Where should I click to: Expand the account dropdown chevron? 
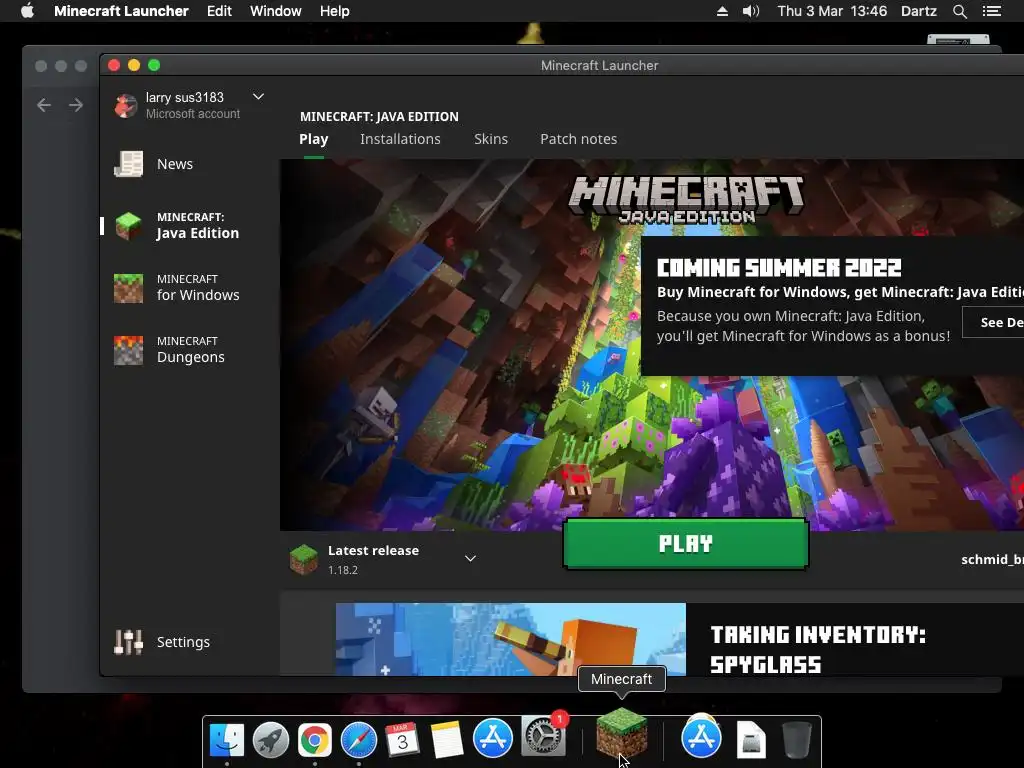(259, 97)
